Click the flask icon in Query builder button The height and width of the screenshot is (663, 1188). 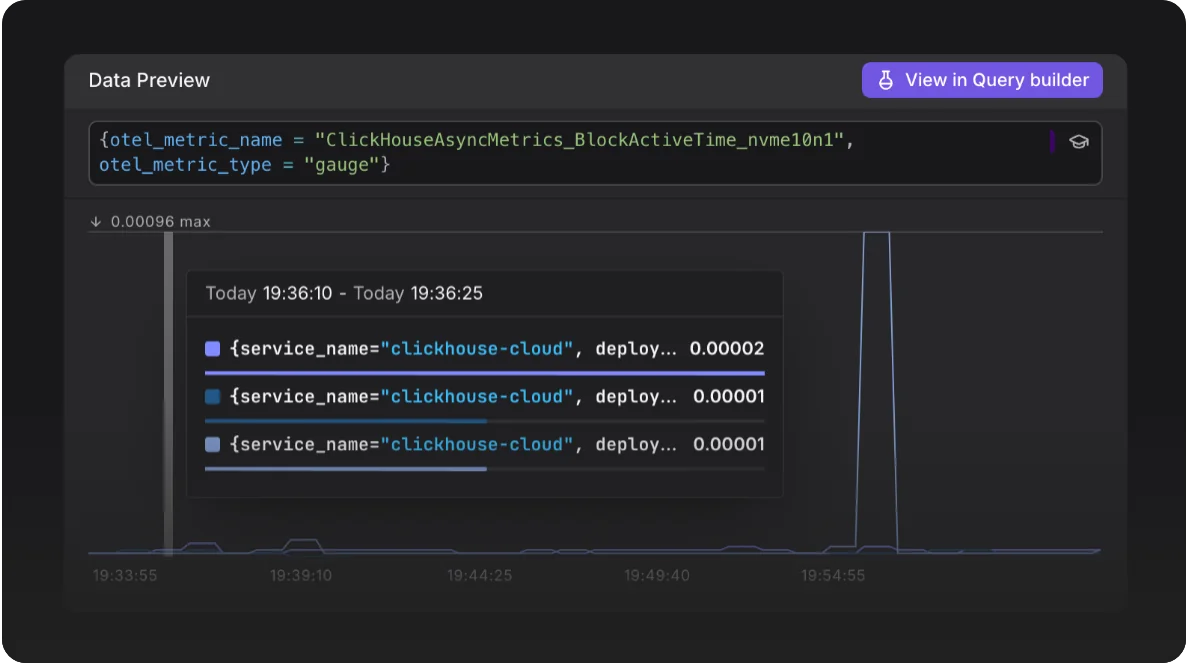(885, 80)
